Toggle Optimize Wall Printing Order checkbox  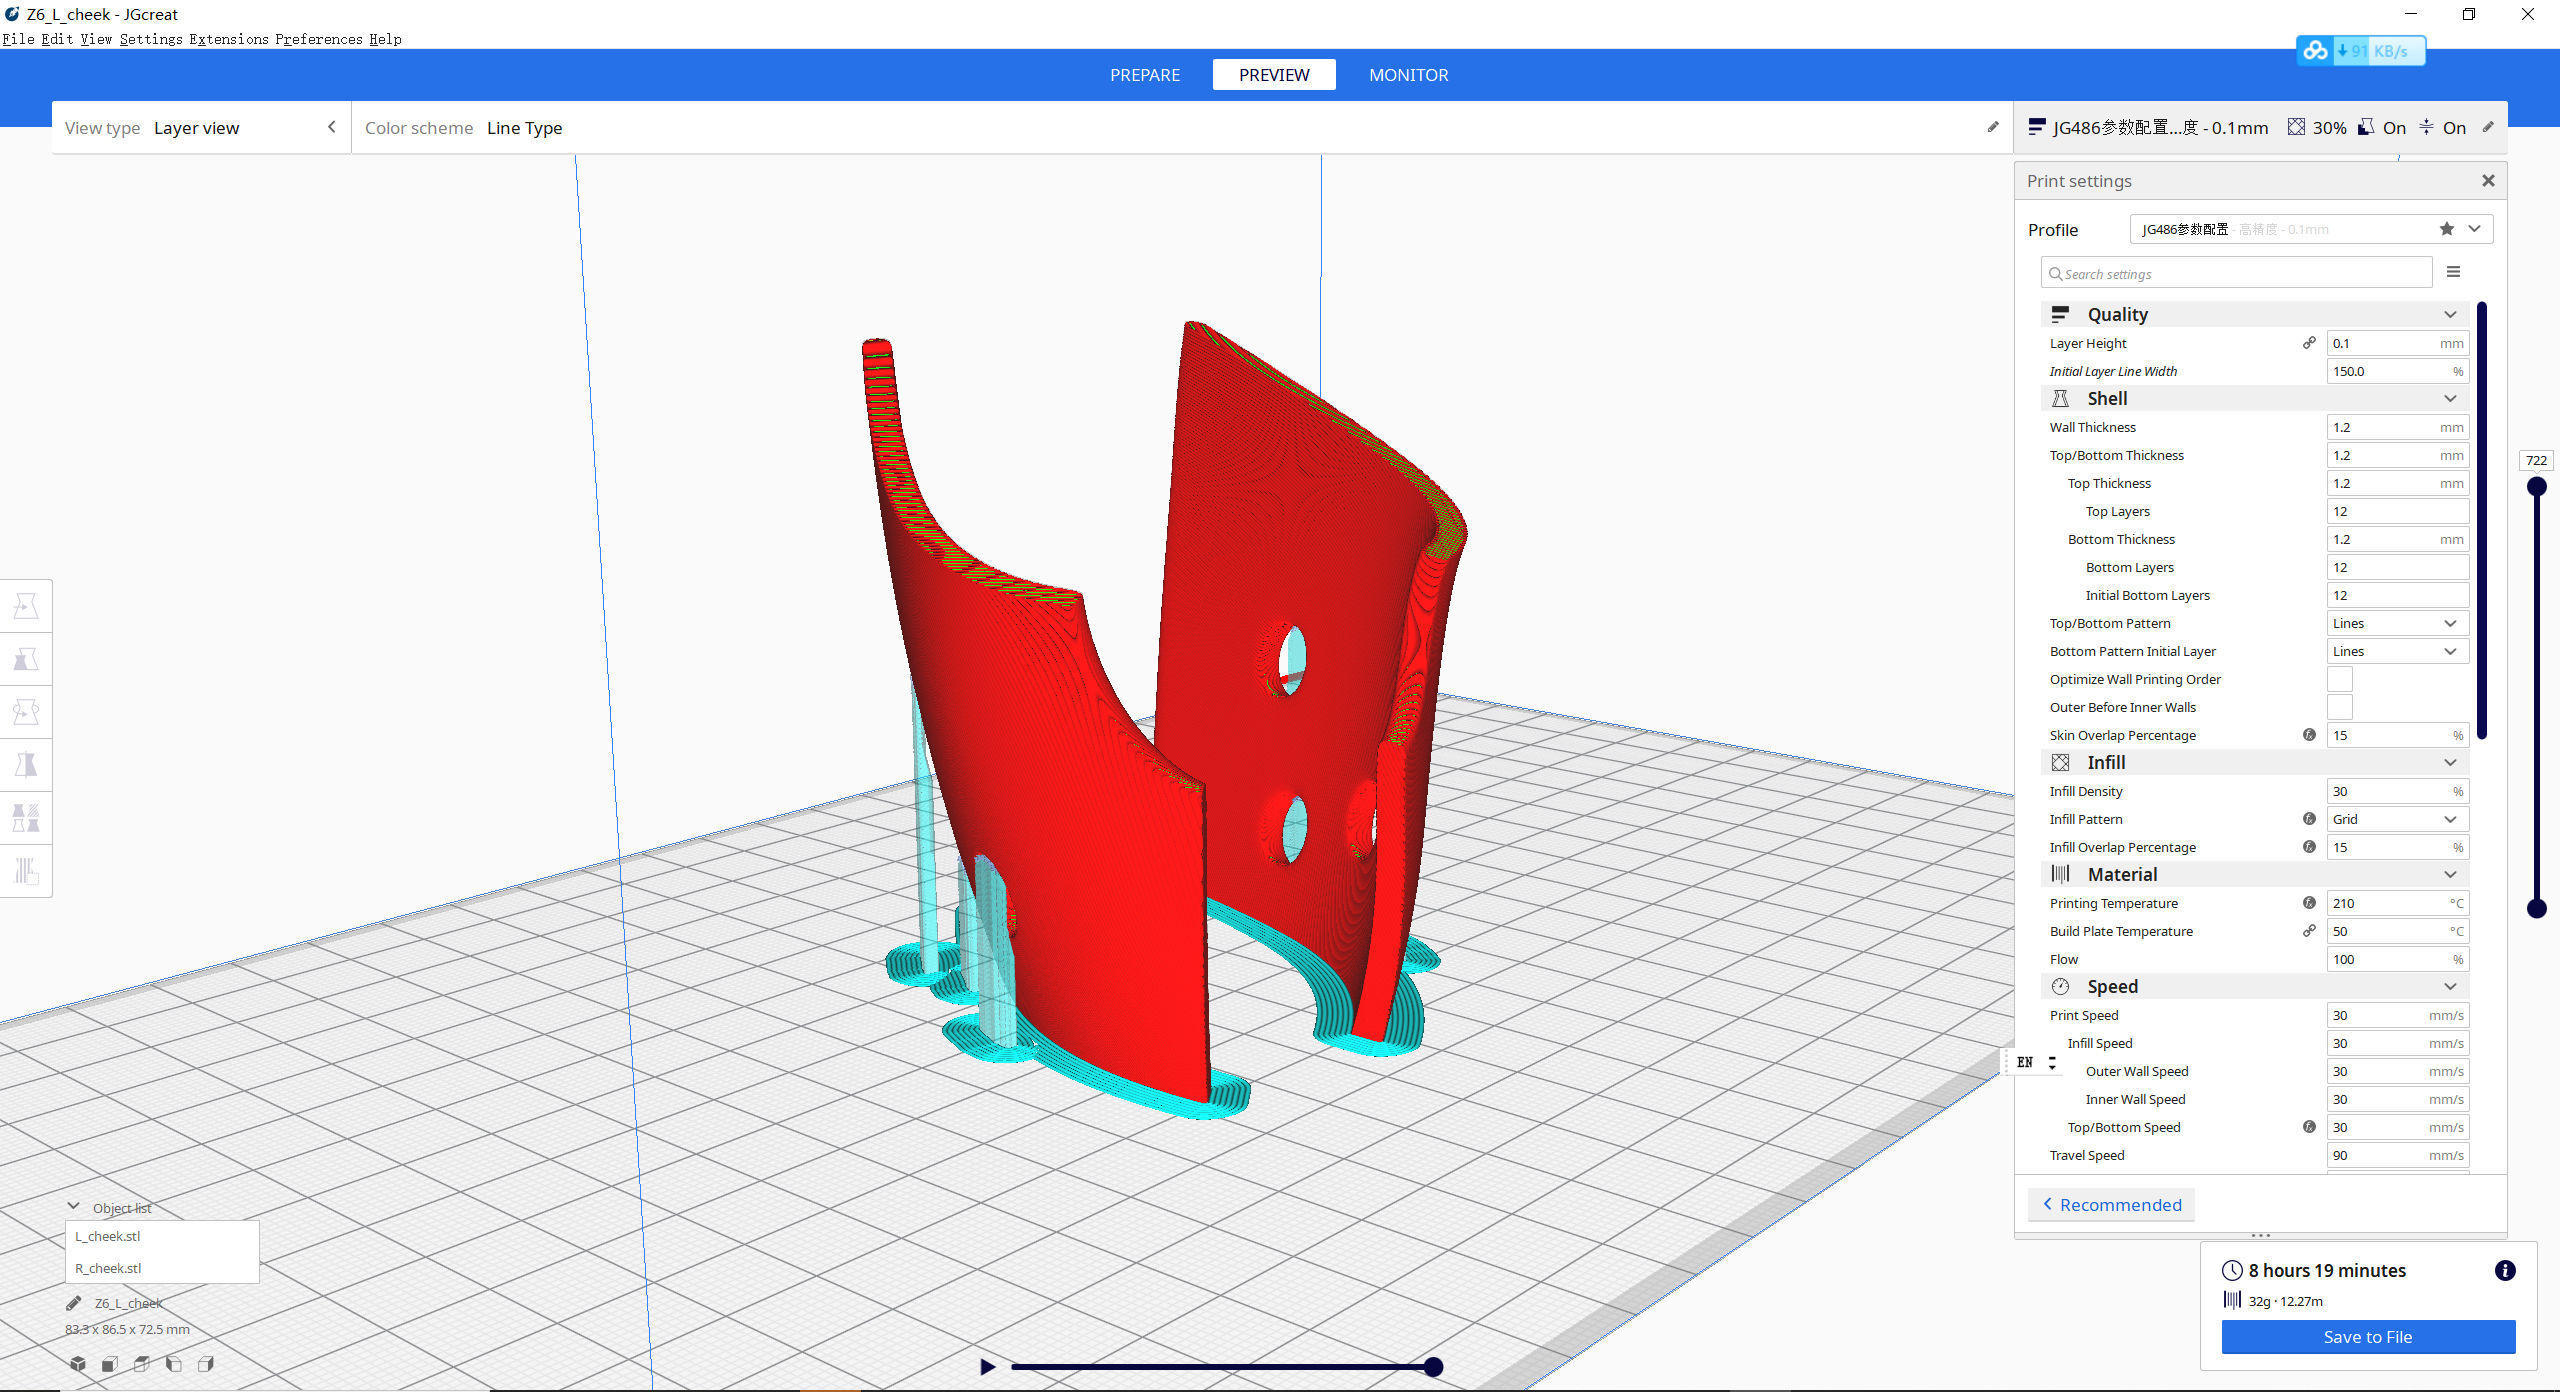click(x=2340, y=679)
